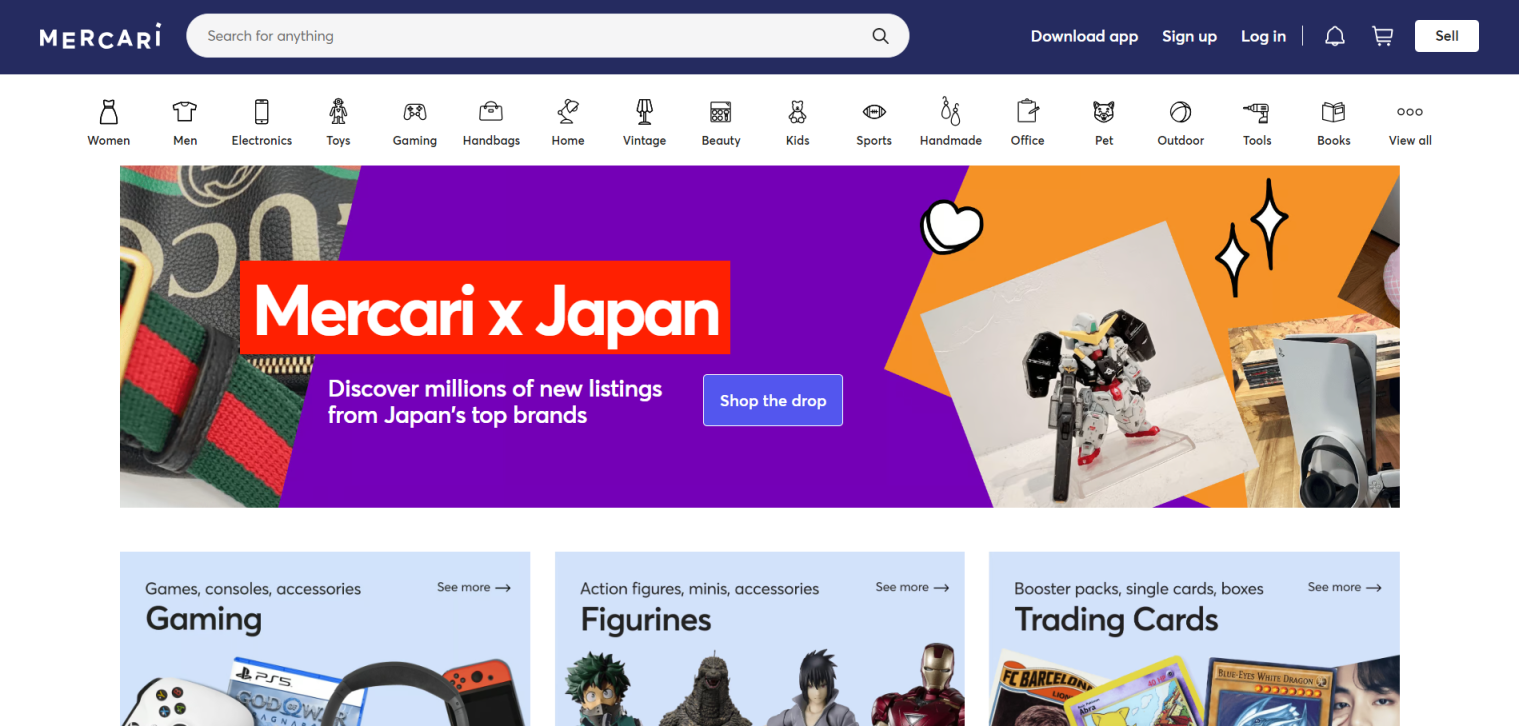
Task: Select the Beauty category icon
Action: (x=720, y=120)
